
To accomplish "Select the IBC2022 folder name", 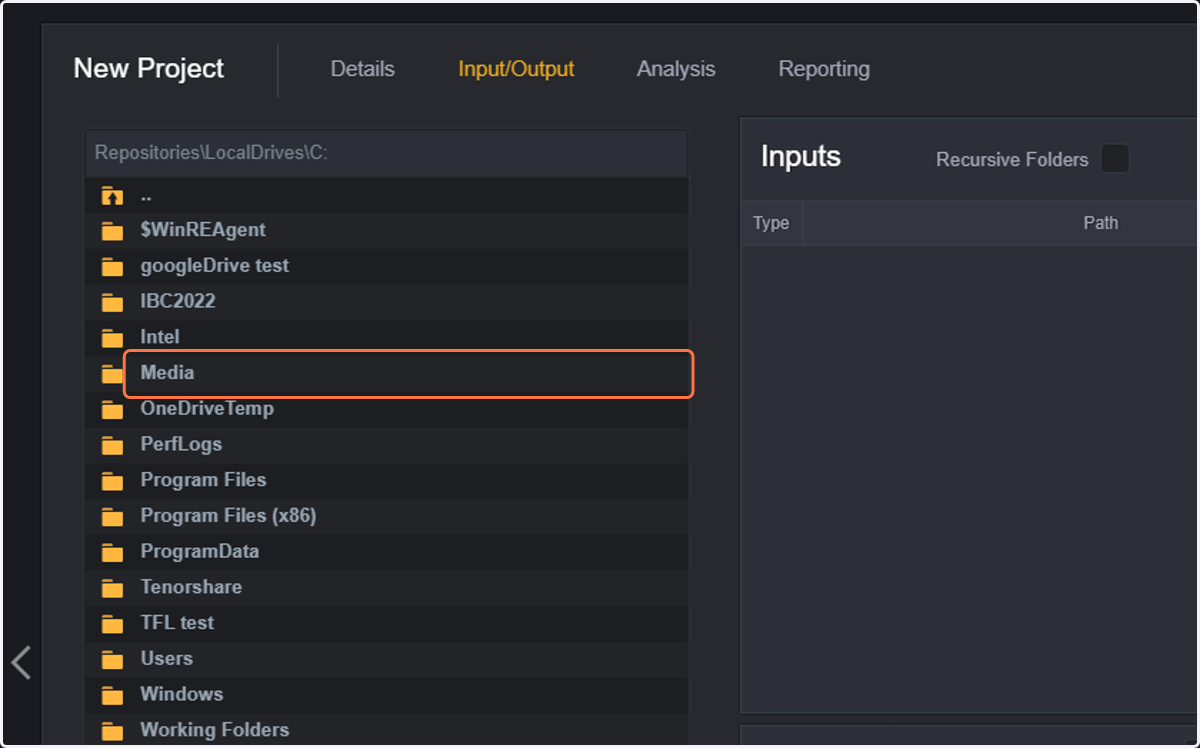I will pyautogui.click(x=178, y=301).
